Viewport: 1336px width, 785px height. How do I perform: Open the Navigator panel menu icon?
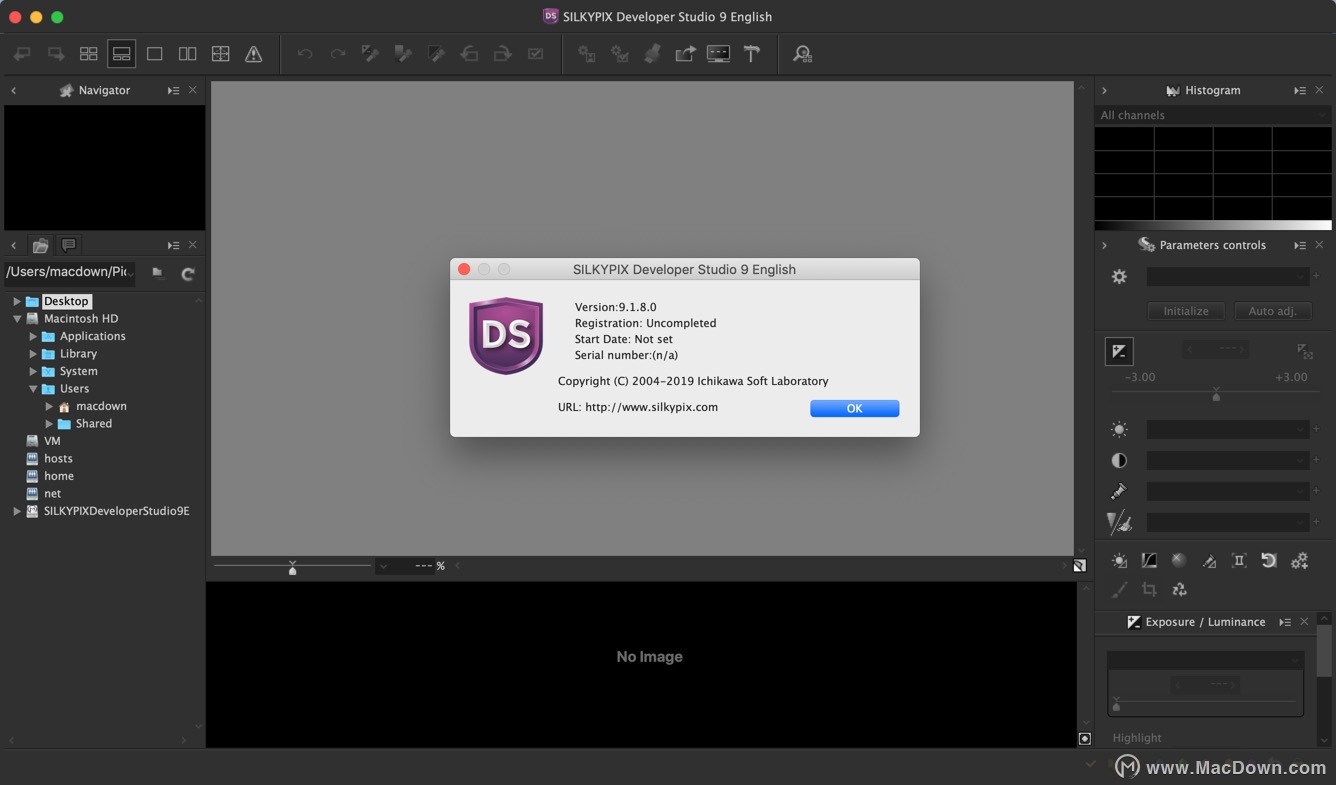pyautogui.click(x=173, y=90)
